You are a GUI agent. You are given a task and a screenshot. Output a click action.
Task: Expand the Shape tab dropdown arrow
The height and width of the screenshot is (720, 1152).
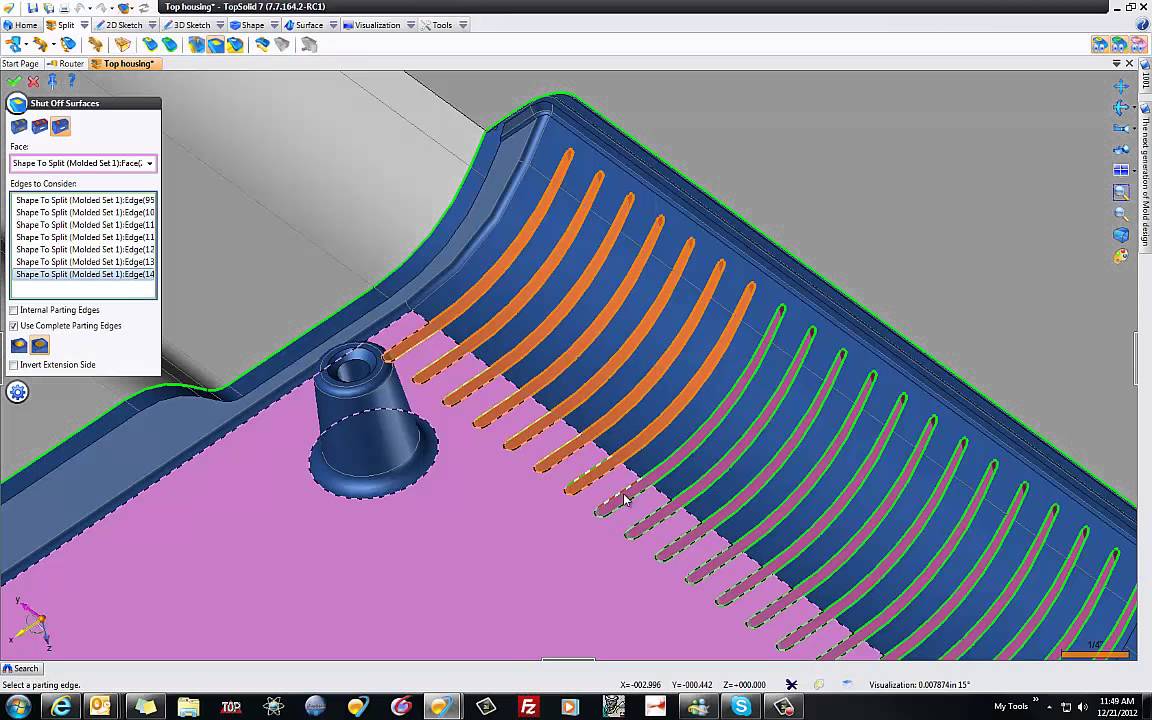click(274, 25)
